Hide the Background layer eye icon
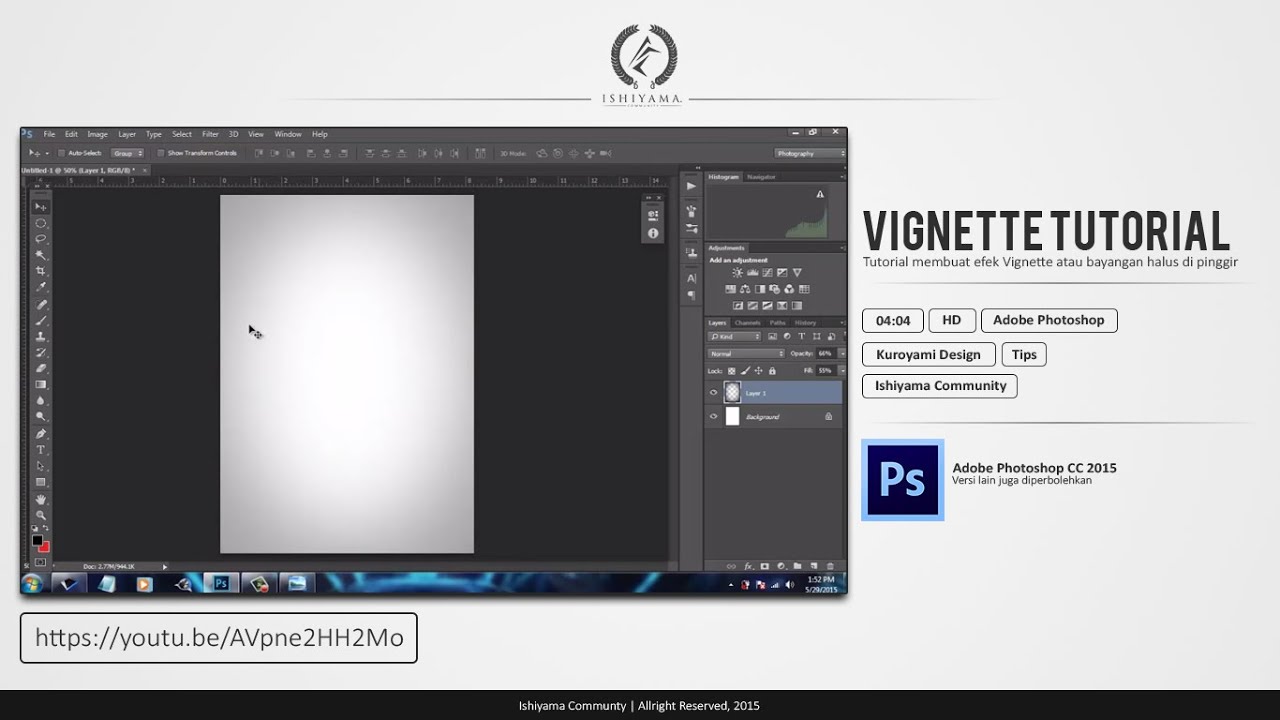The width and height of the screenshot is (1280, 720). [x=713, y=416]
